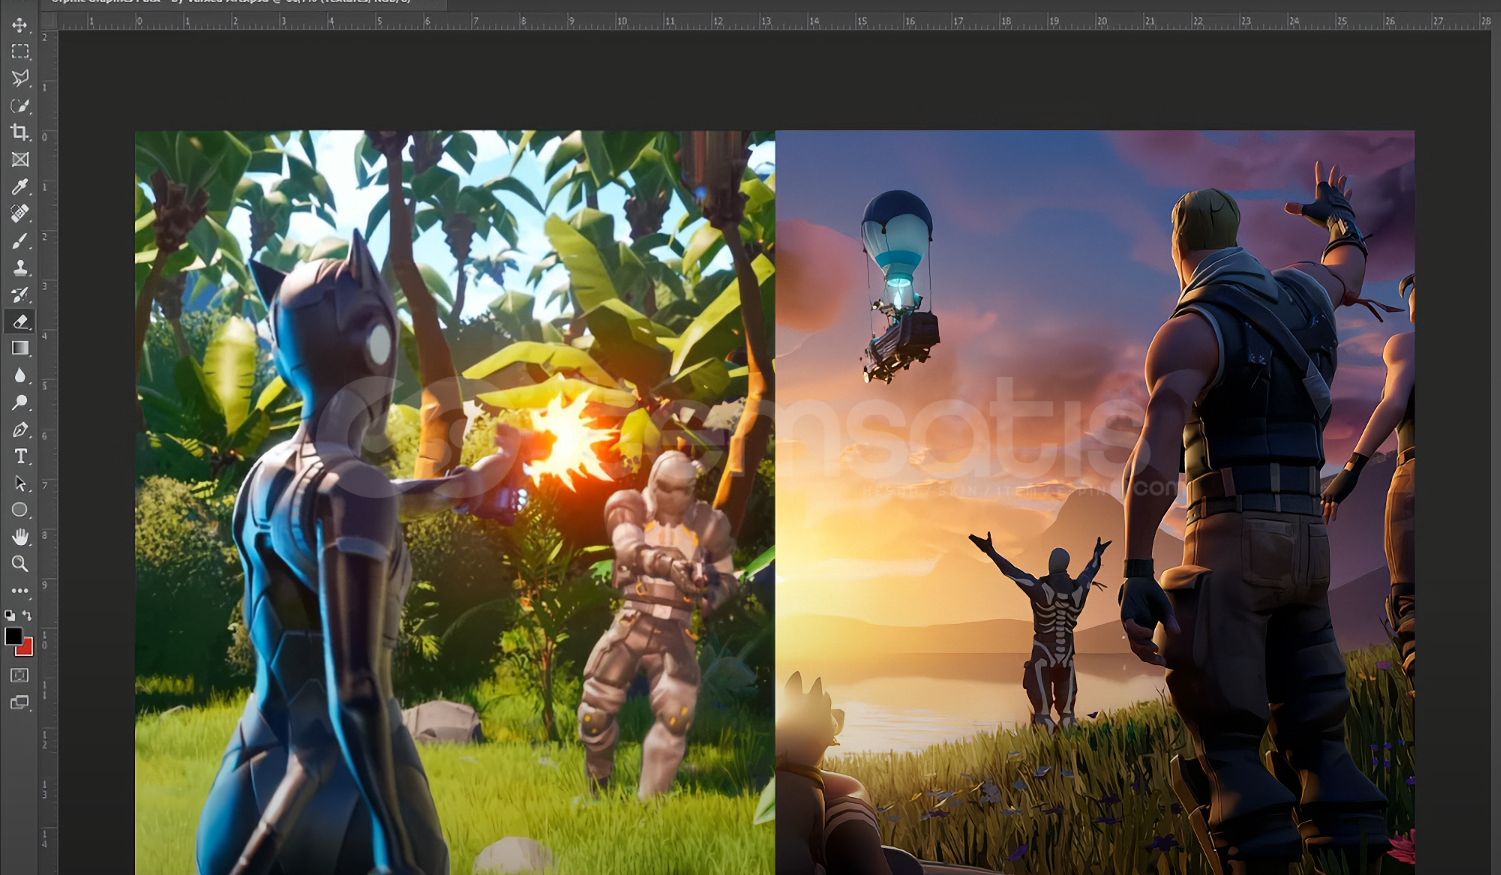The width and height of the screenshot is (1501, 875).
Task: Choose the Polygonal Lasso tool
Action: point(20,78)
